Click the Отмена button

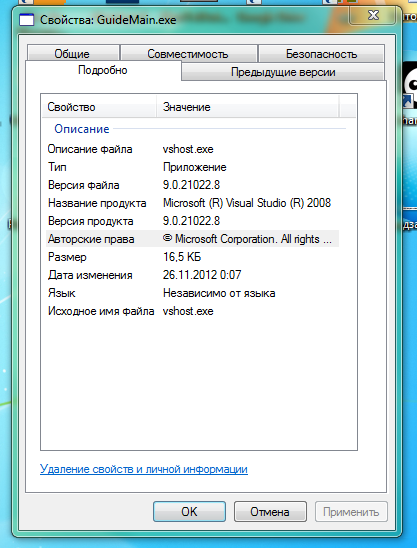[x=270, y=512]
